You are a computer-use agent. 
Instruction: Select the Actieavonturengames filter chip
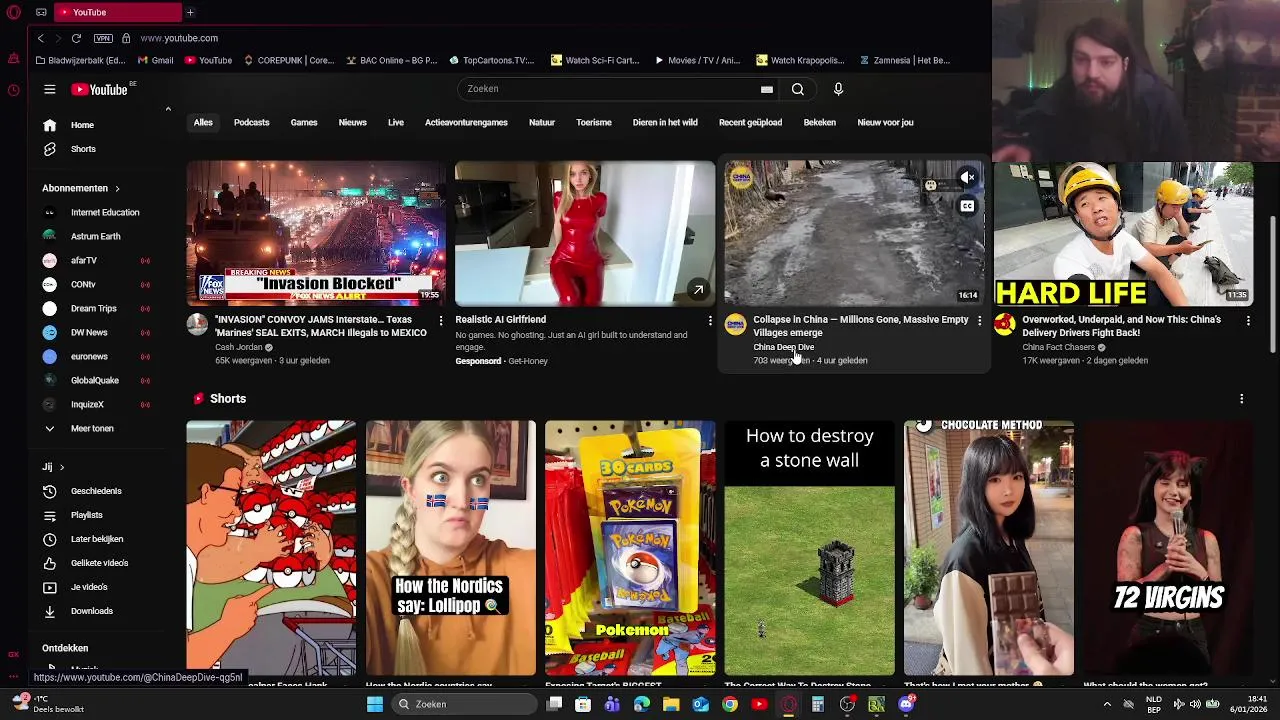466,122
